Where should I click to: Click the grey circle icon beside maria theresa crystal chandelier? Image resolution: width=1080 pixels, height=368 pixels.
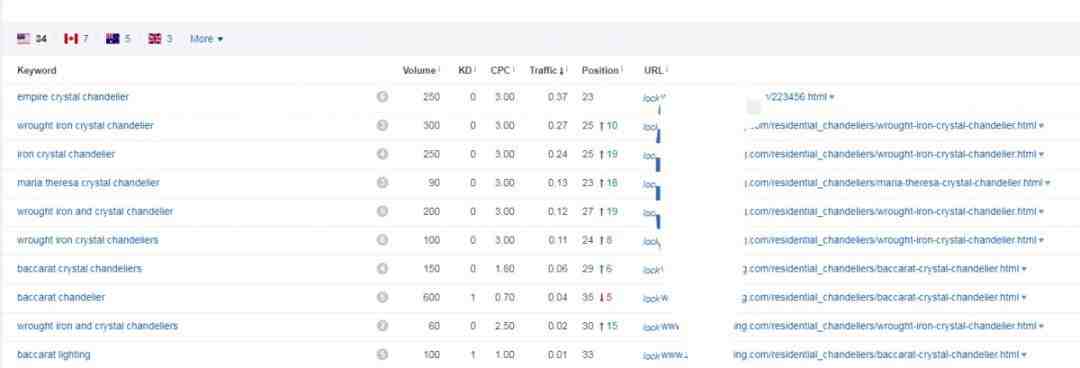click(x=382, y=183)
